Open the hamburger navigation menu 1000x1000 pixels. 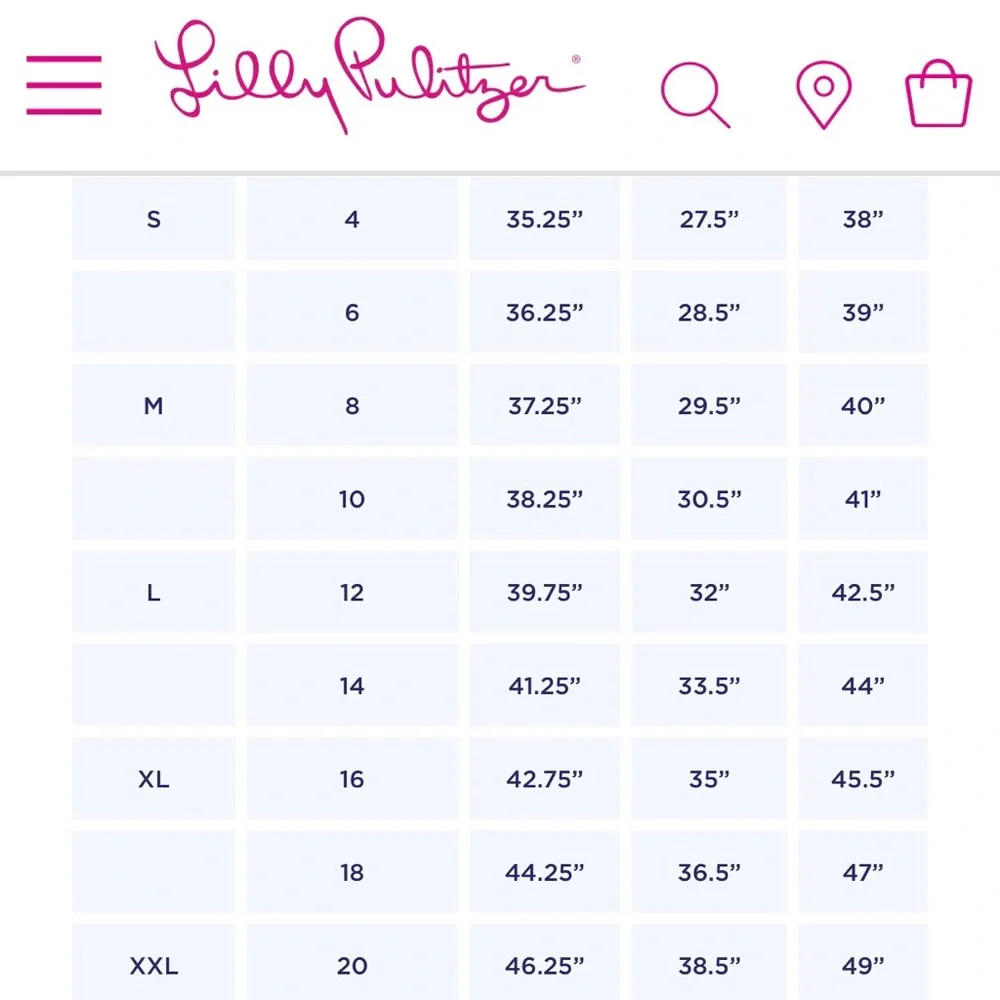(64, 85)
